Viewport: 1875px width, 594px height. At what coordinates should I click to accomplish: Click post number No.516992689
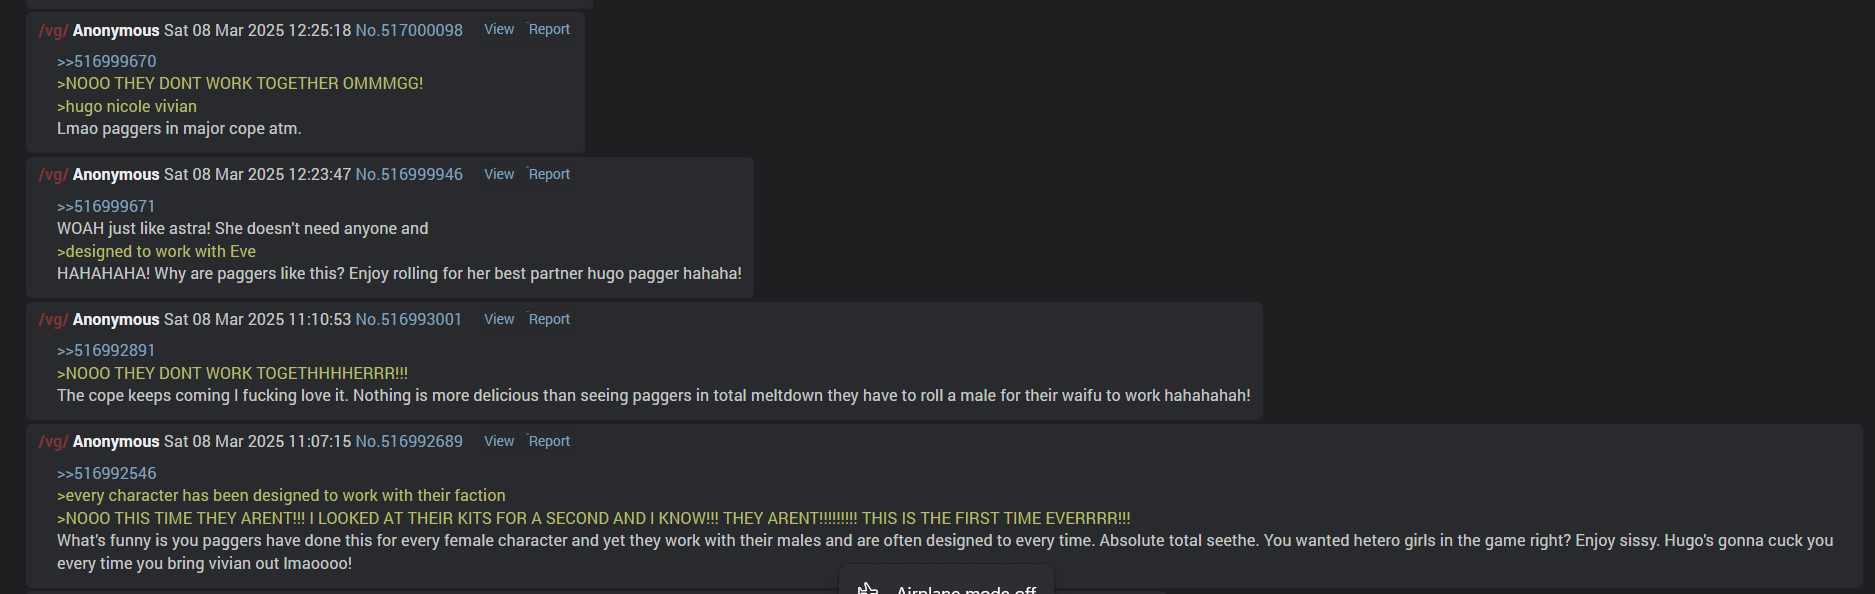point(409,441)
